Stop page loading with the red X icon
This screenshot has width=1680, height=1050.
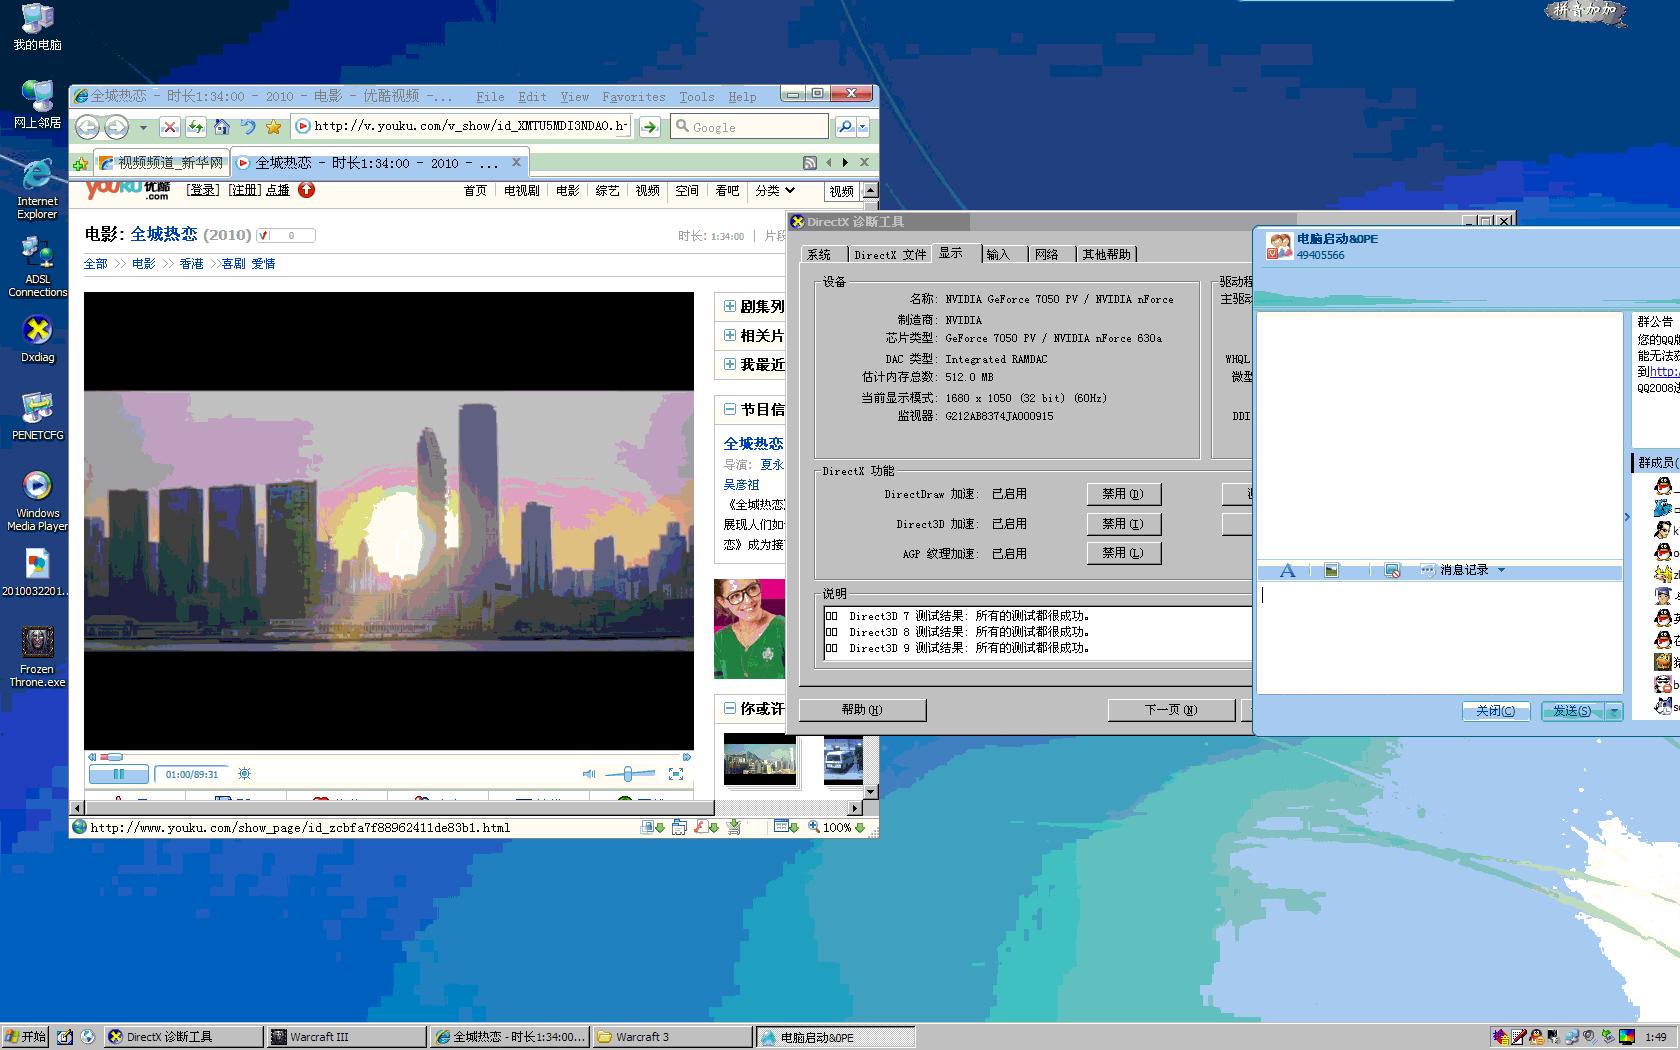point(170,127)
